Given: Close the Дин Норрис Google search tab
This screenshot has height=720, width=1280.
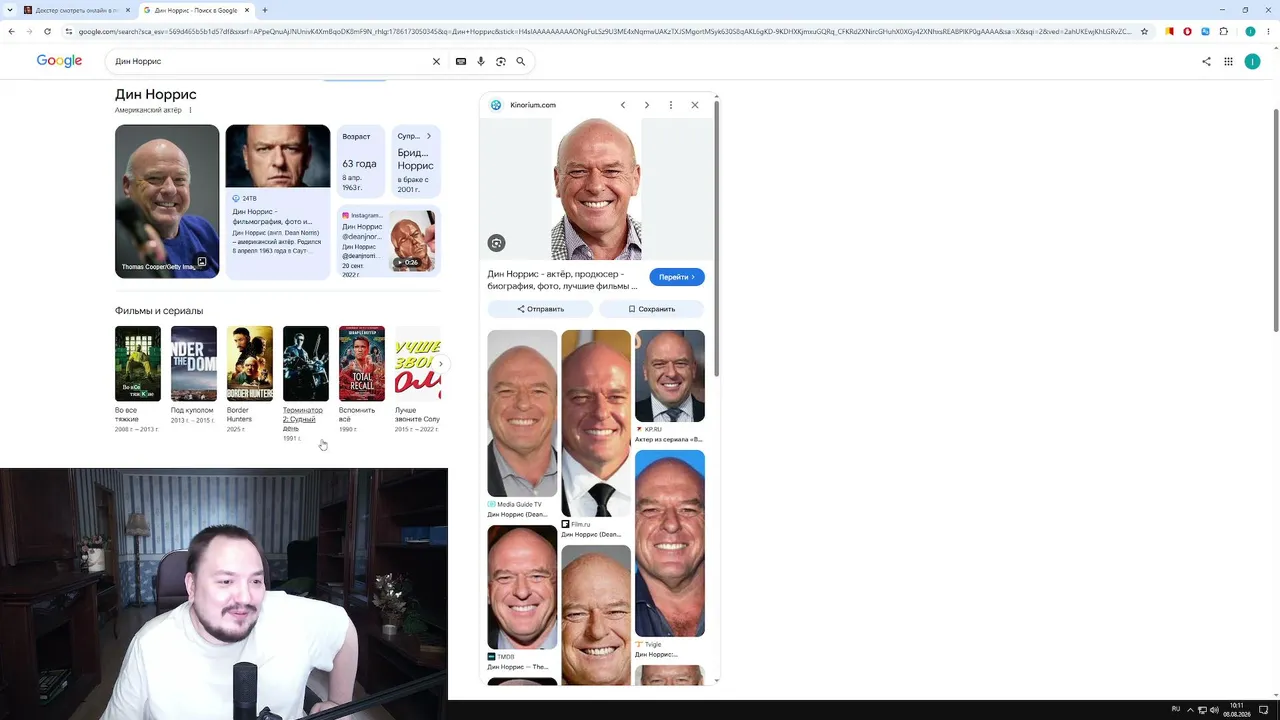Looking at the screenshot, I should 247,10.
